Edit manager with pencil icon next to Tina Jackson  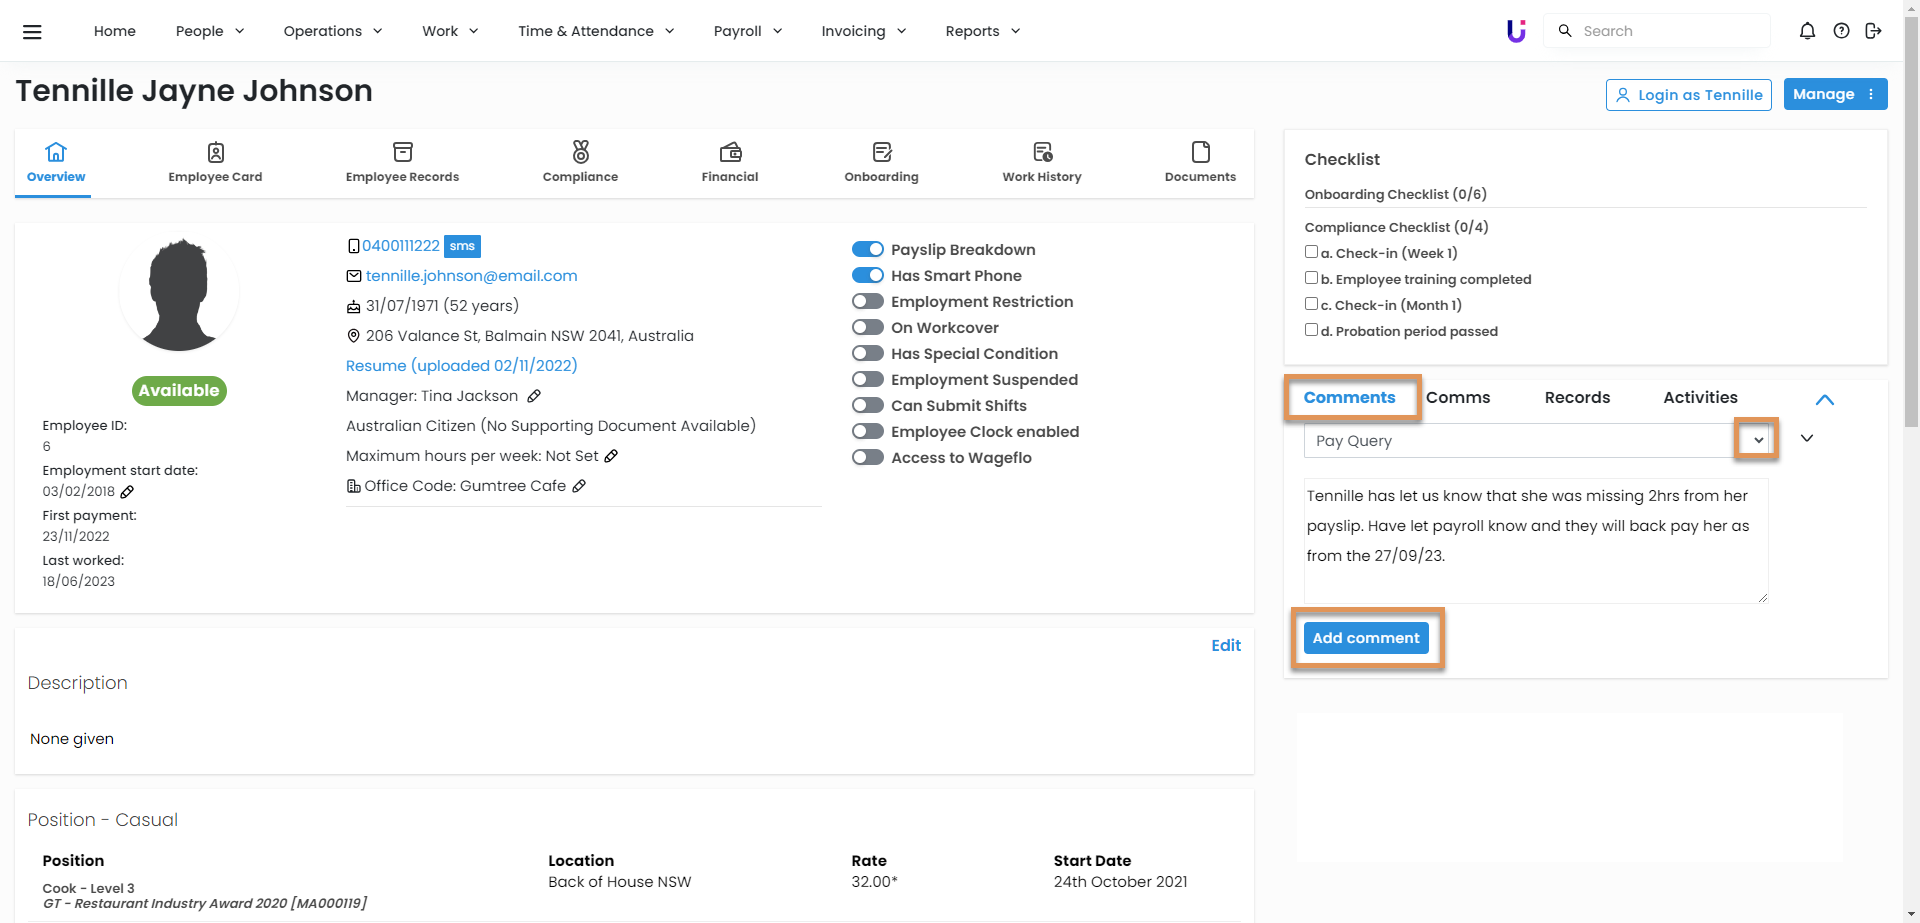point(534,396)
